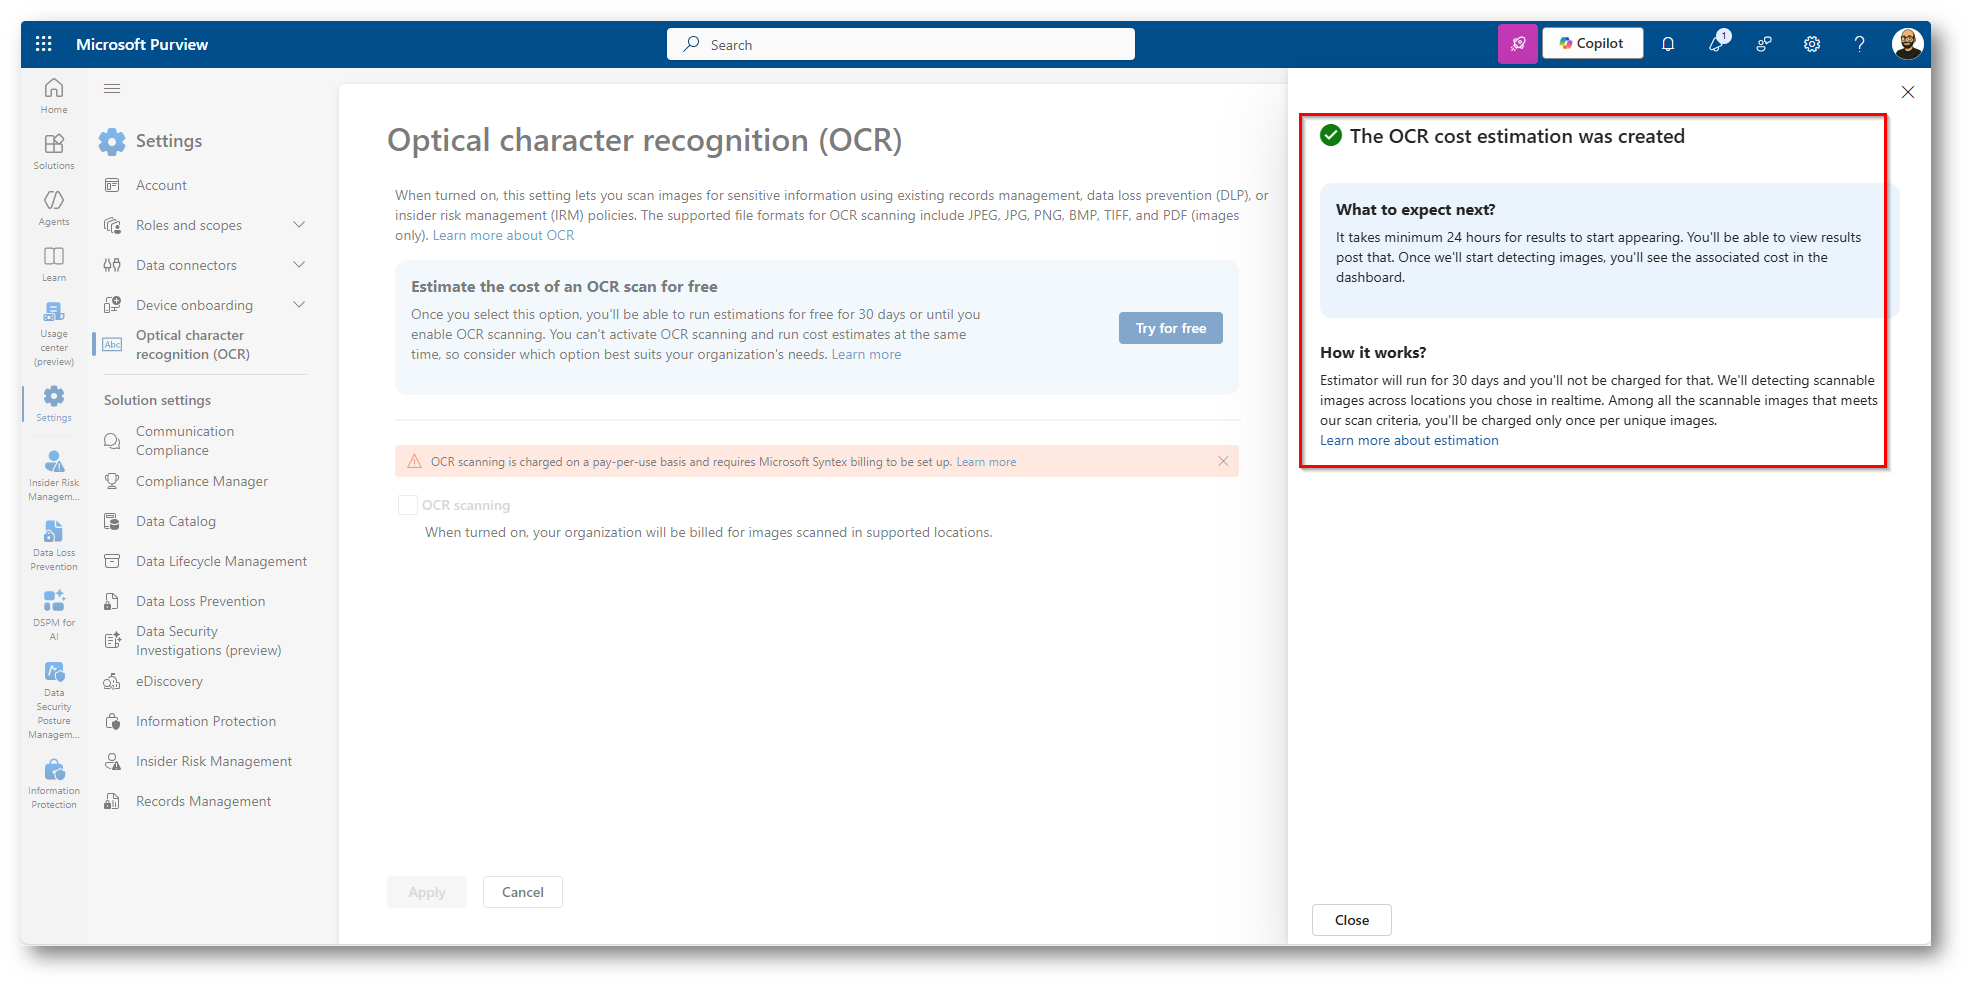Open Data Security Posture Management rail icon
1973x988 pixels.
pyautogui.click(x=54, y=699)
